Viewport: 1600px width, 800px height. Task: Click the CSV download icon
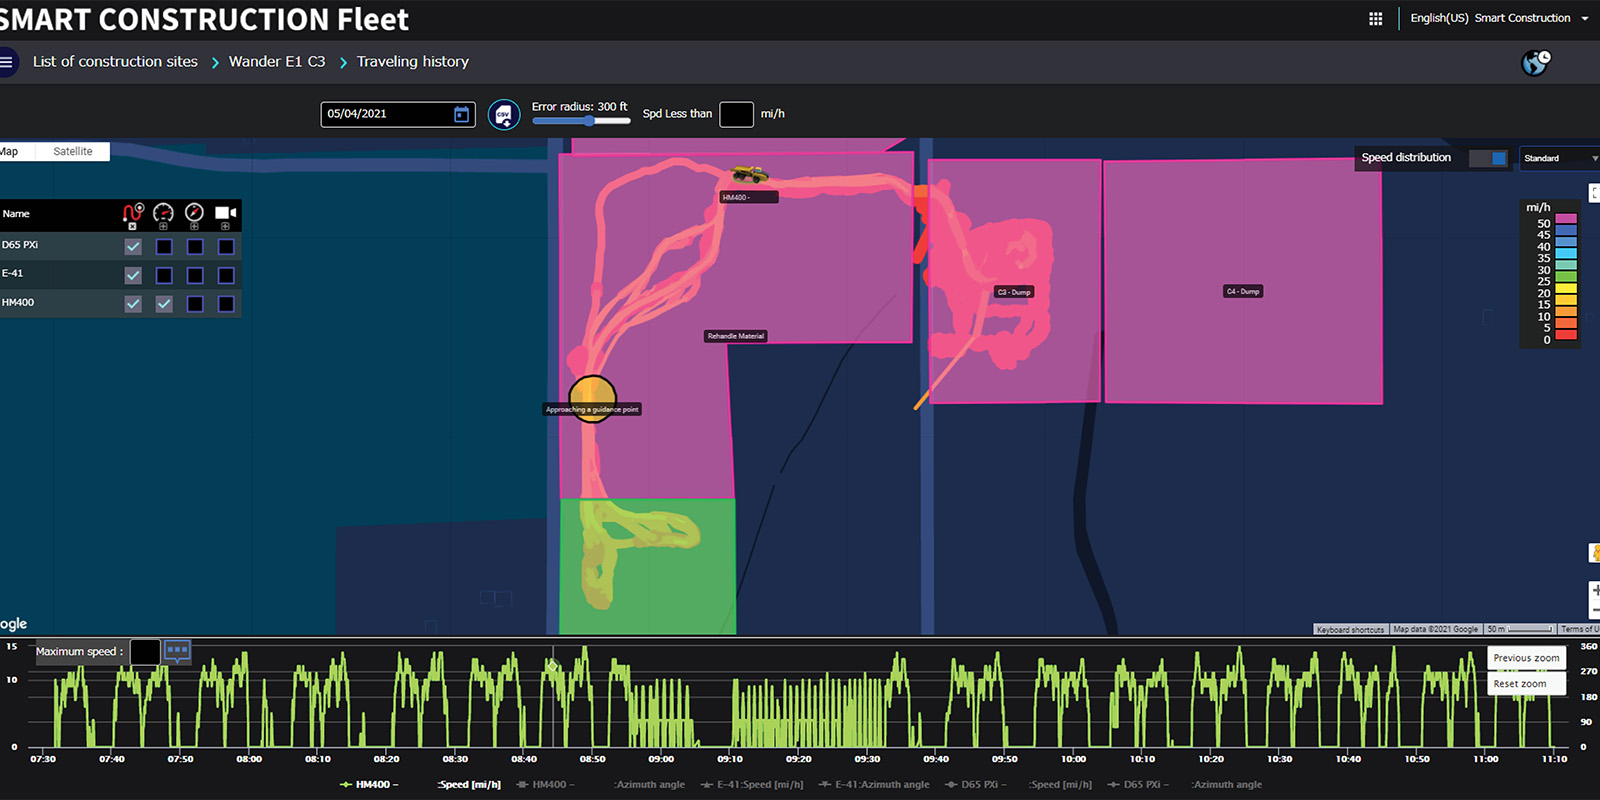point(504,115)
